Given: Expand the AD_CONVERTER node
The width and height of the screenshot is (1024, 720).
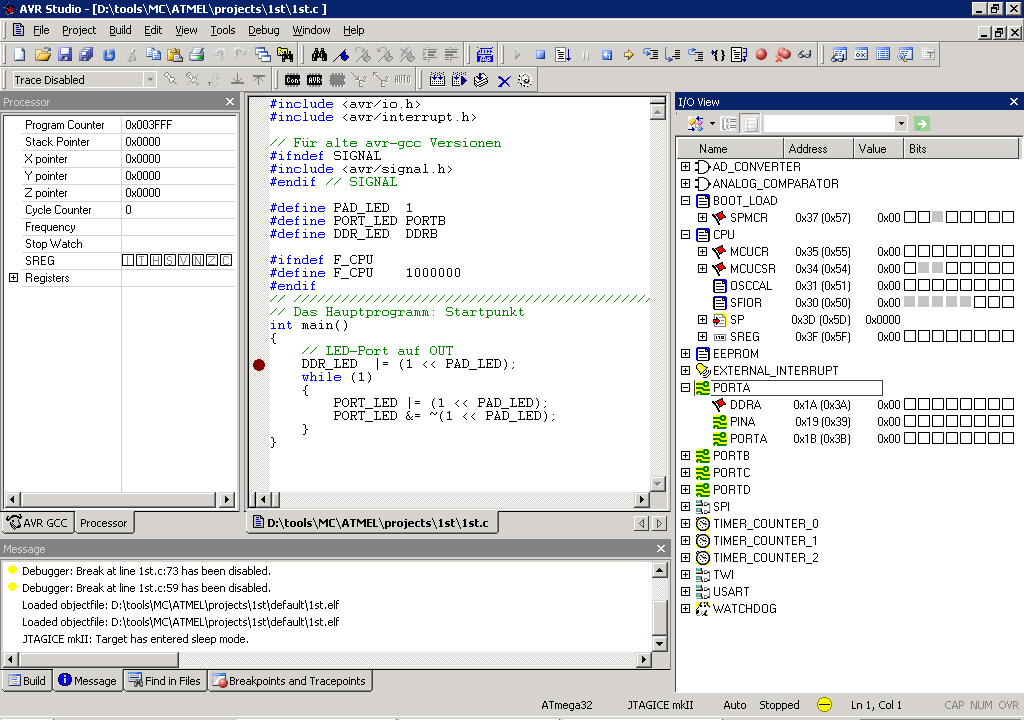Looking at the screenshot, I should click(x=685, y=167).
